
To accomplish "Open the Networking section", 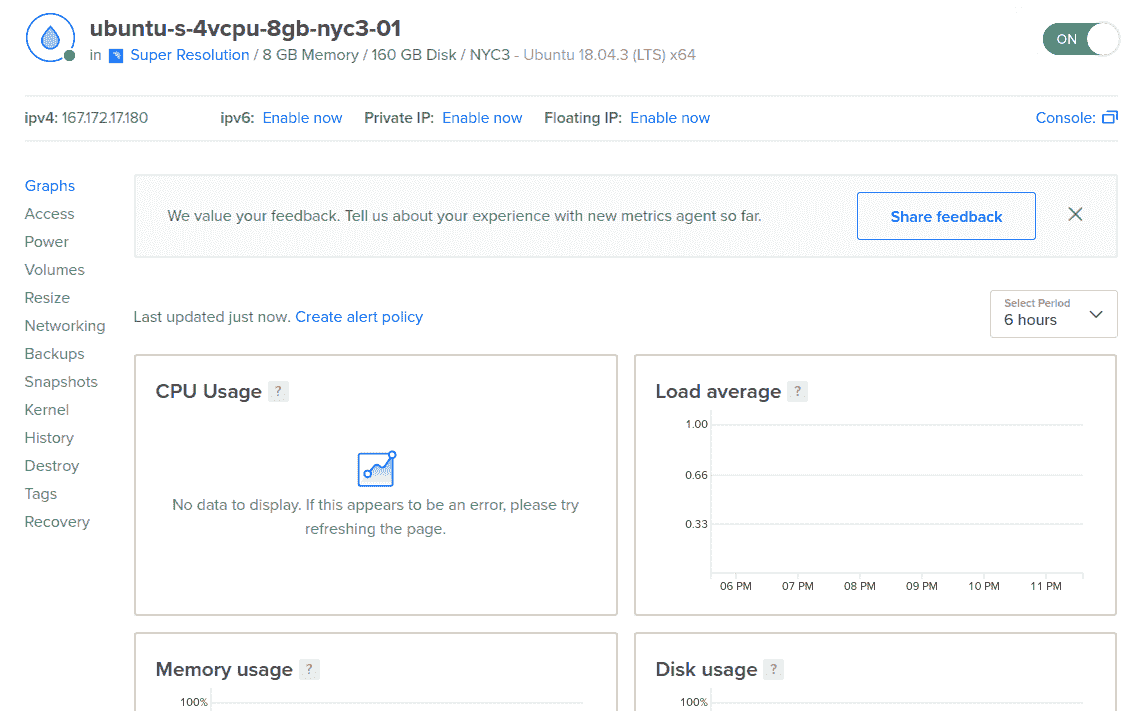I will coord(65,326).
